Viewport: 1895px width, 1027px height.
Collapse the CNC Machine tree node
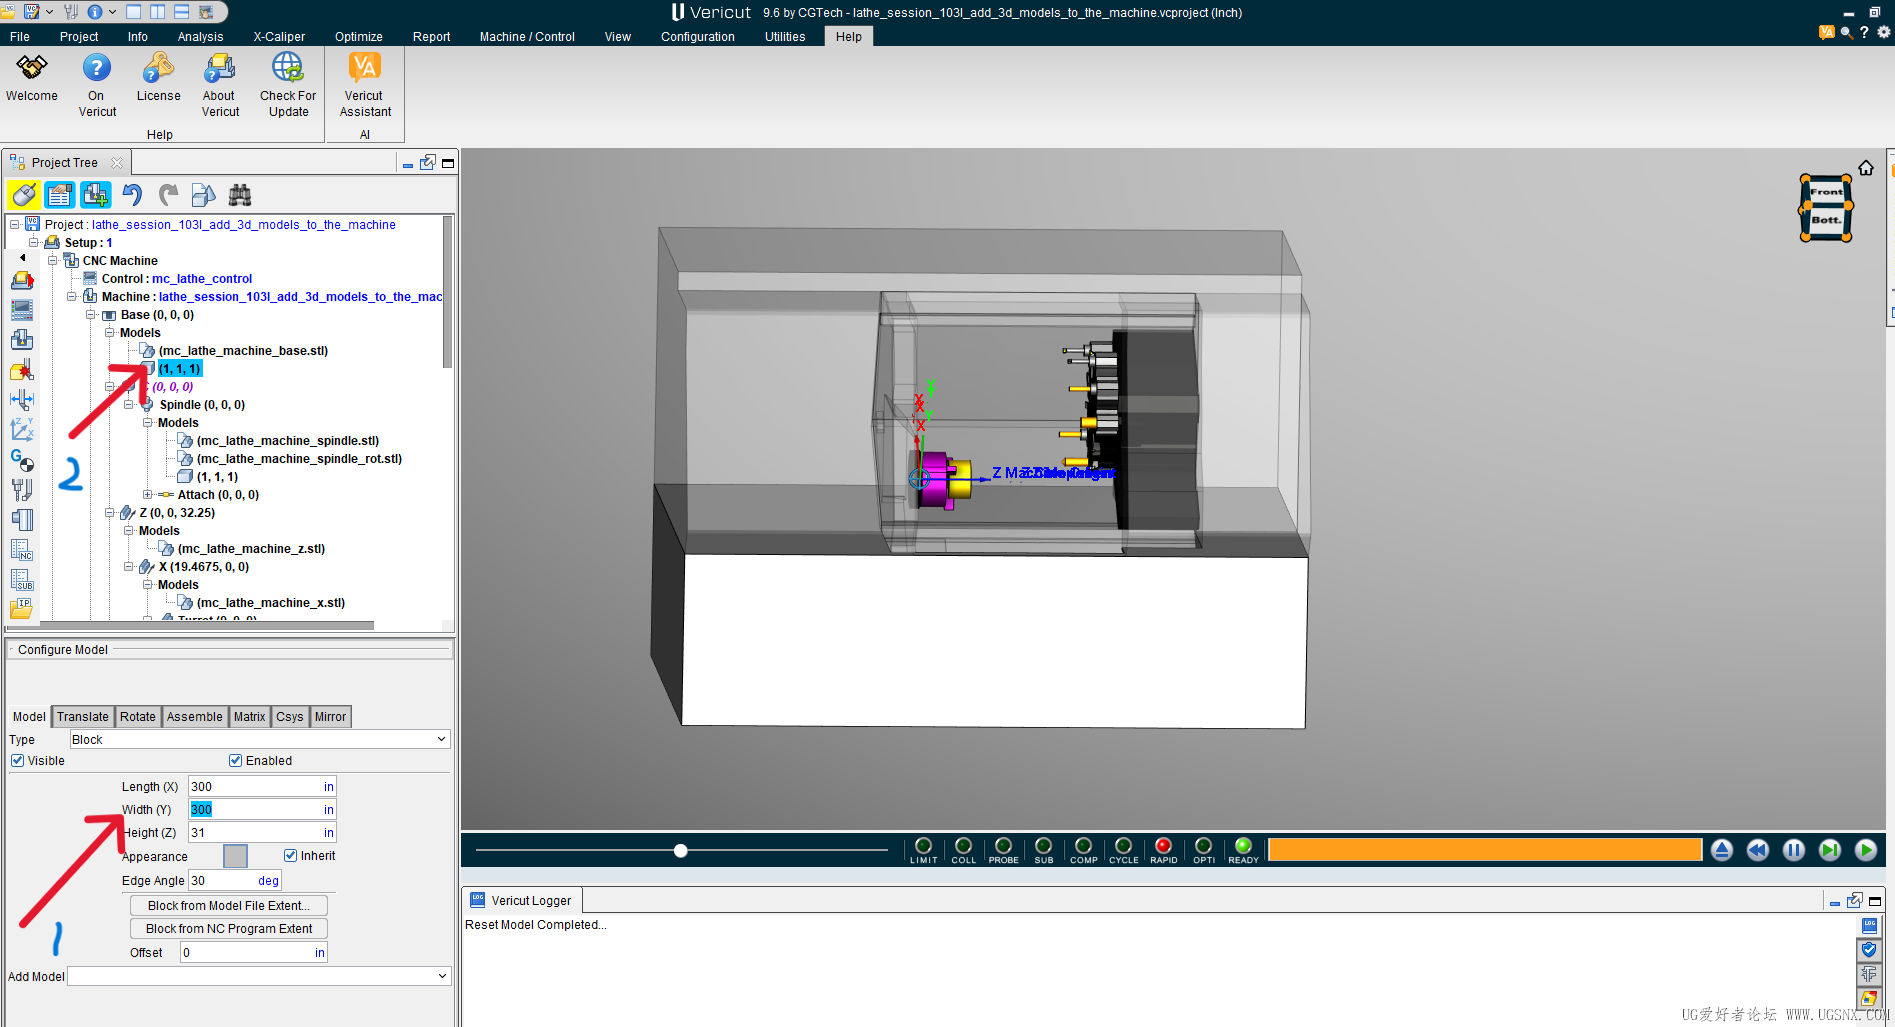53,261
